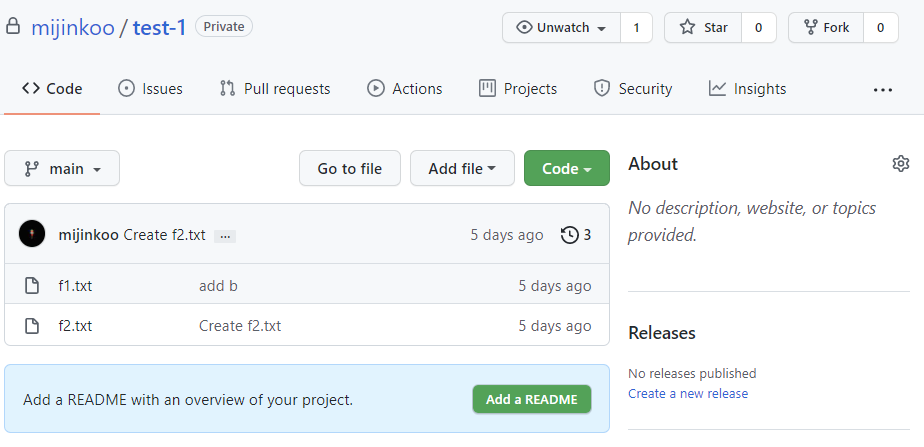This screenshot has width=924, height=447.
Task: Star the repository
Action: click(703, 28)
